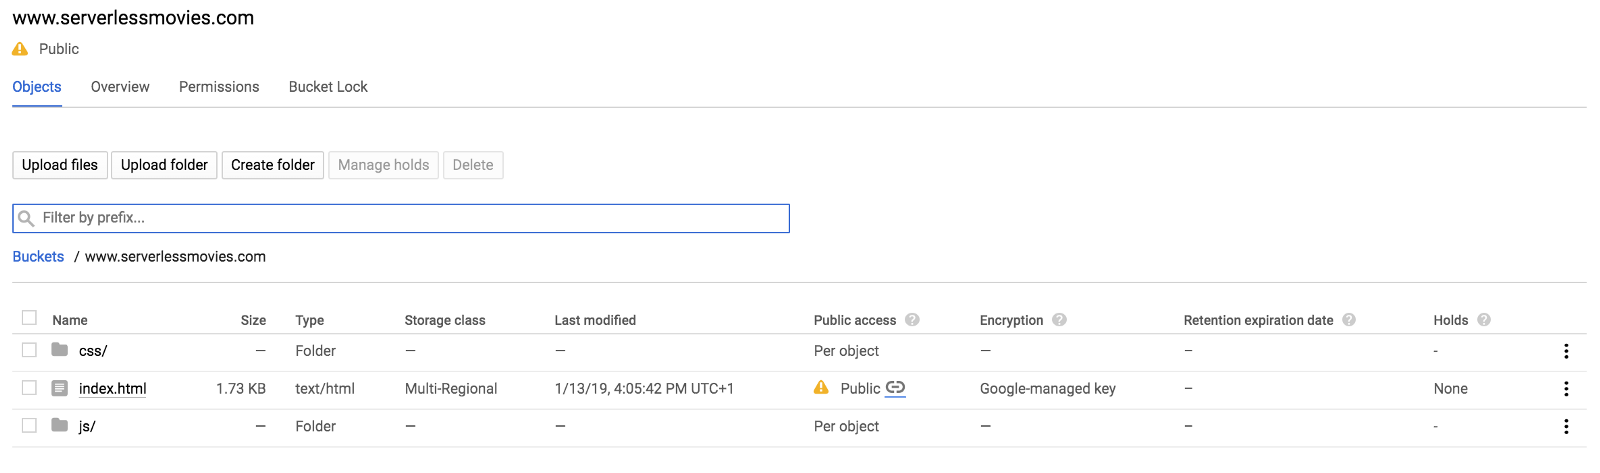1600x473 pixels.
Task: Expand the three-dot menu for js/ row
Action: [x=1566, y=426]
